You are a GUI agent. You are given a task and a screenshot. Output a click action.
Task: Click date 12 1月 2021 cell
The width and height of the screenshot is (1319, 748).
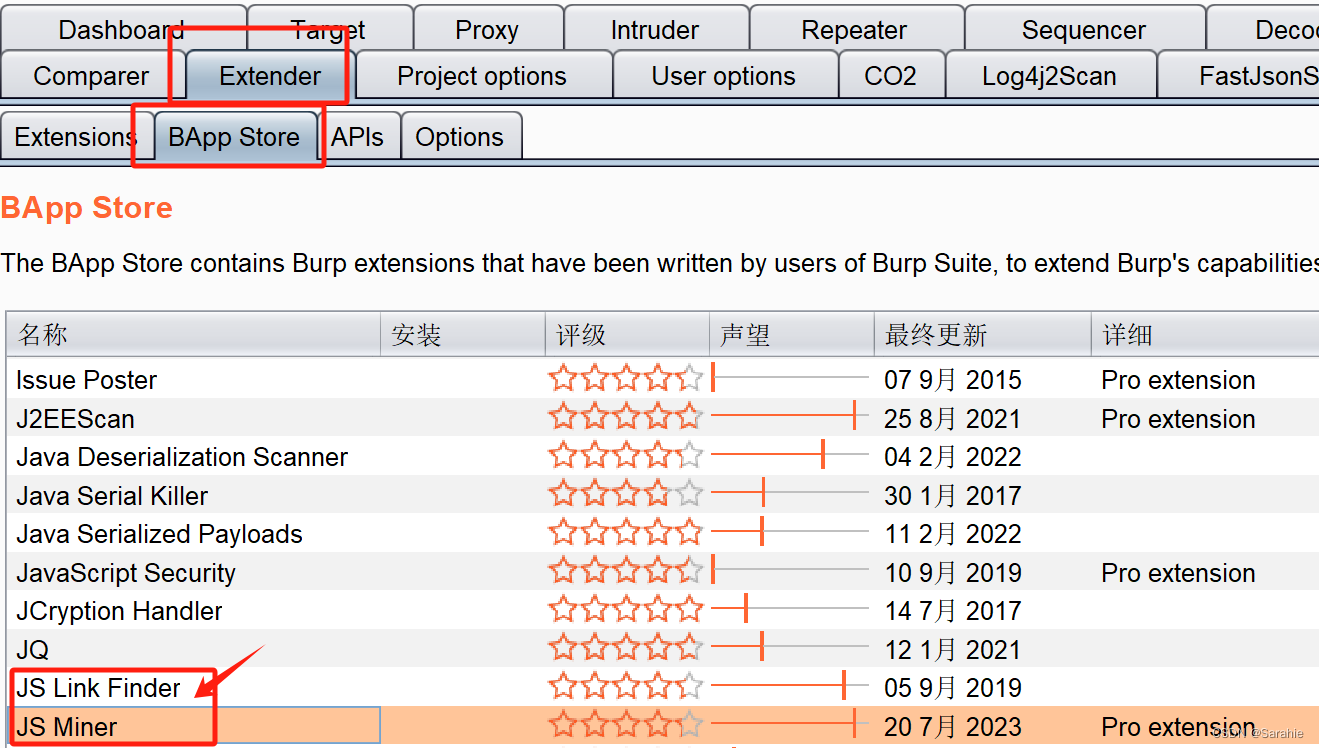(953, 650)
